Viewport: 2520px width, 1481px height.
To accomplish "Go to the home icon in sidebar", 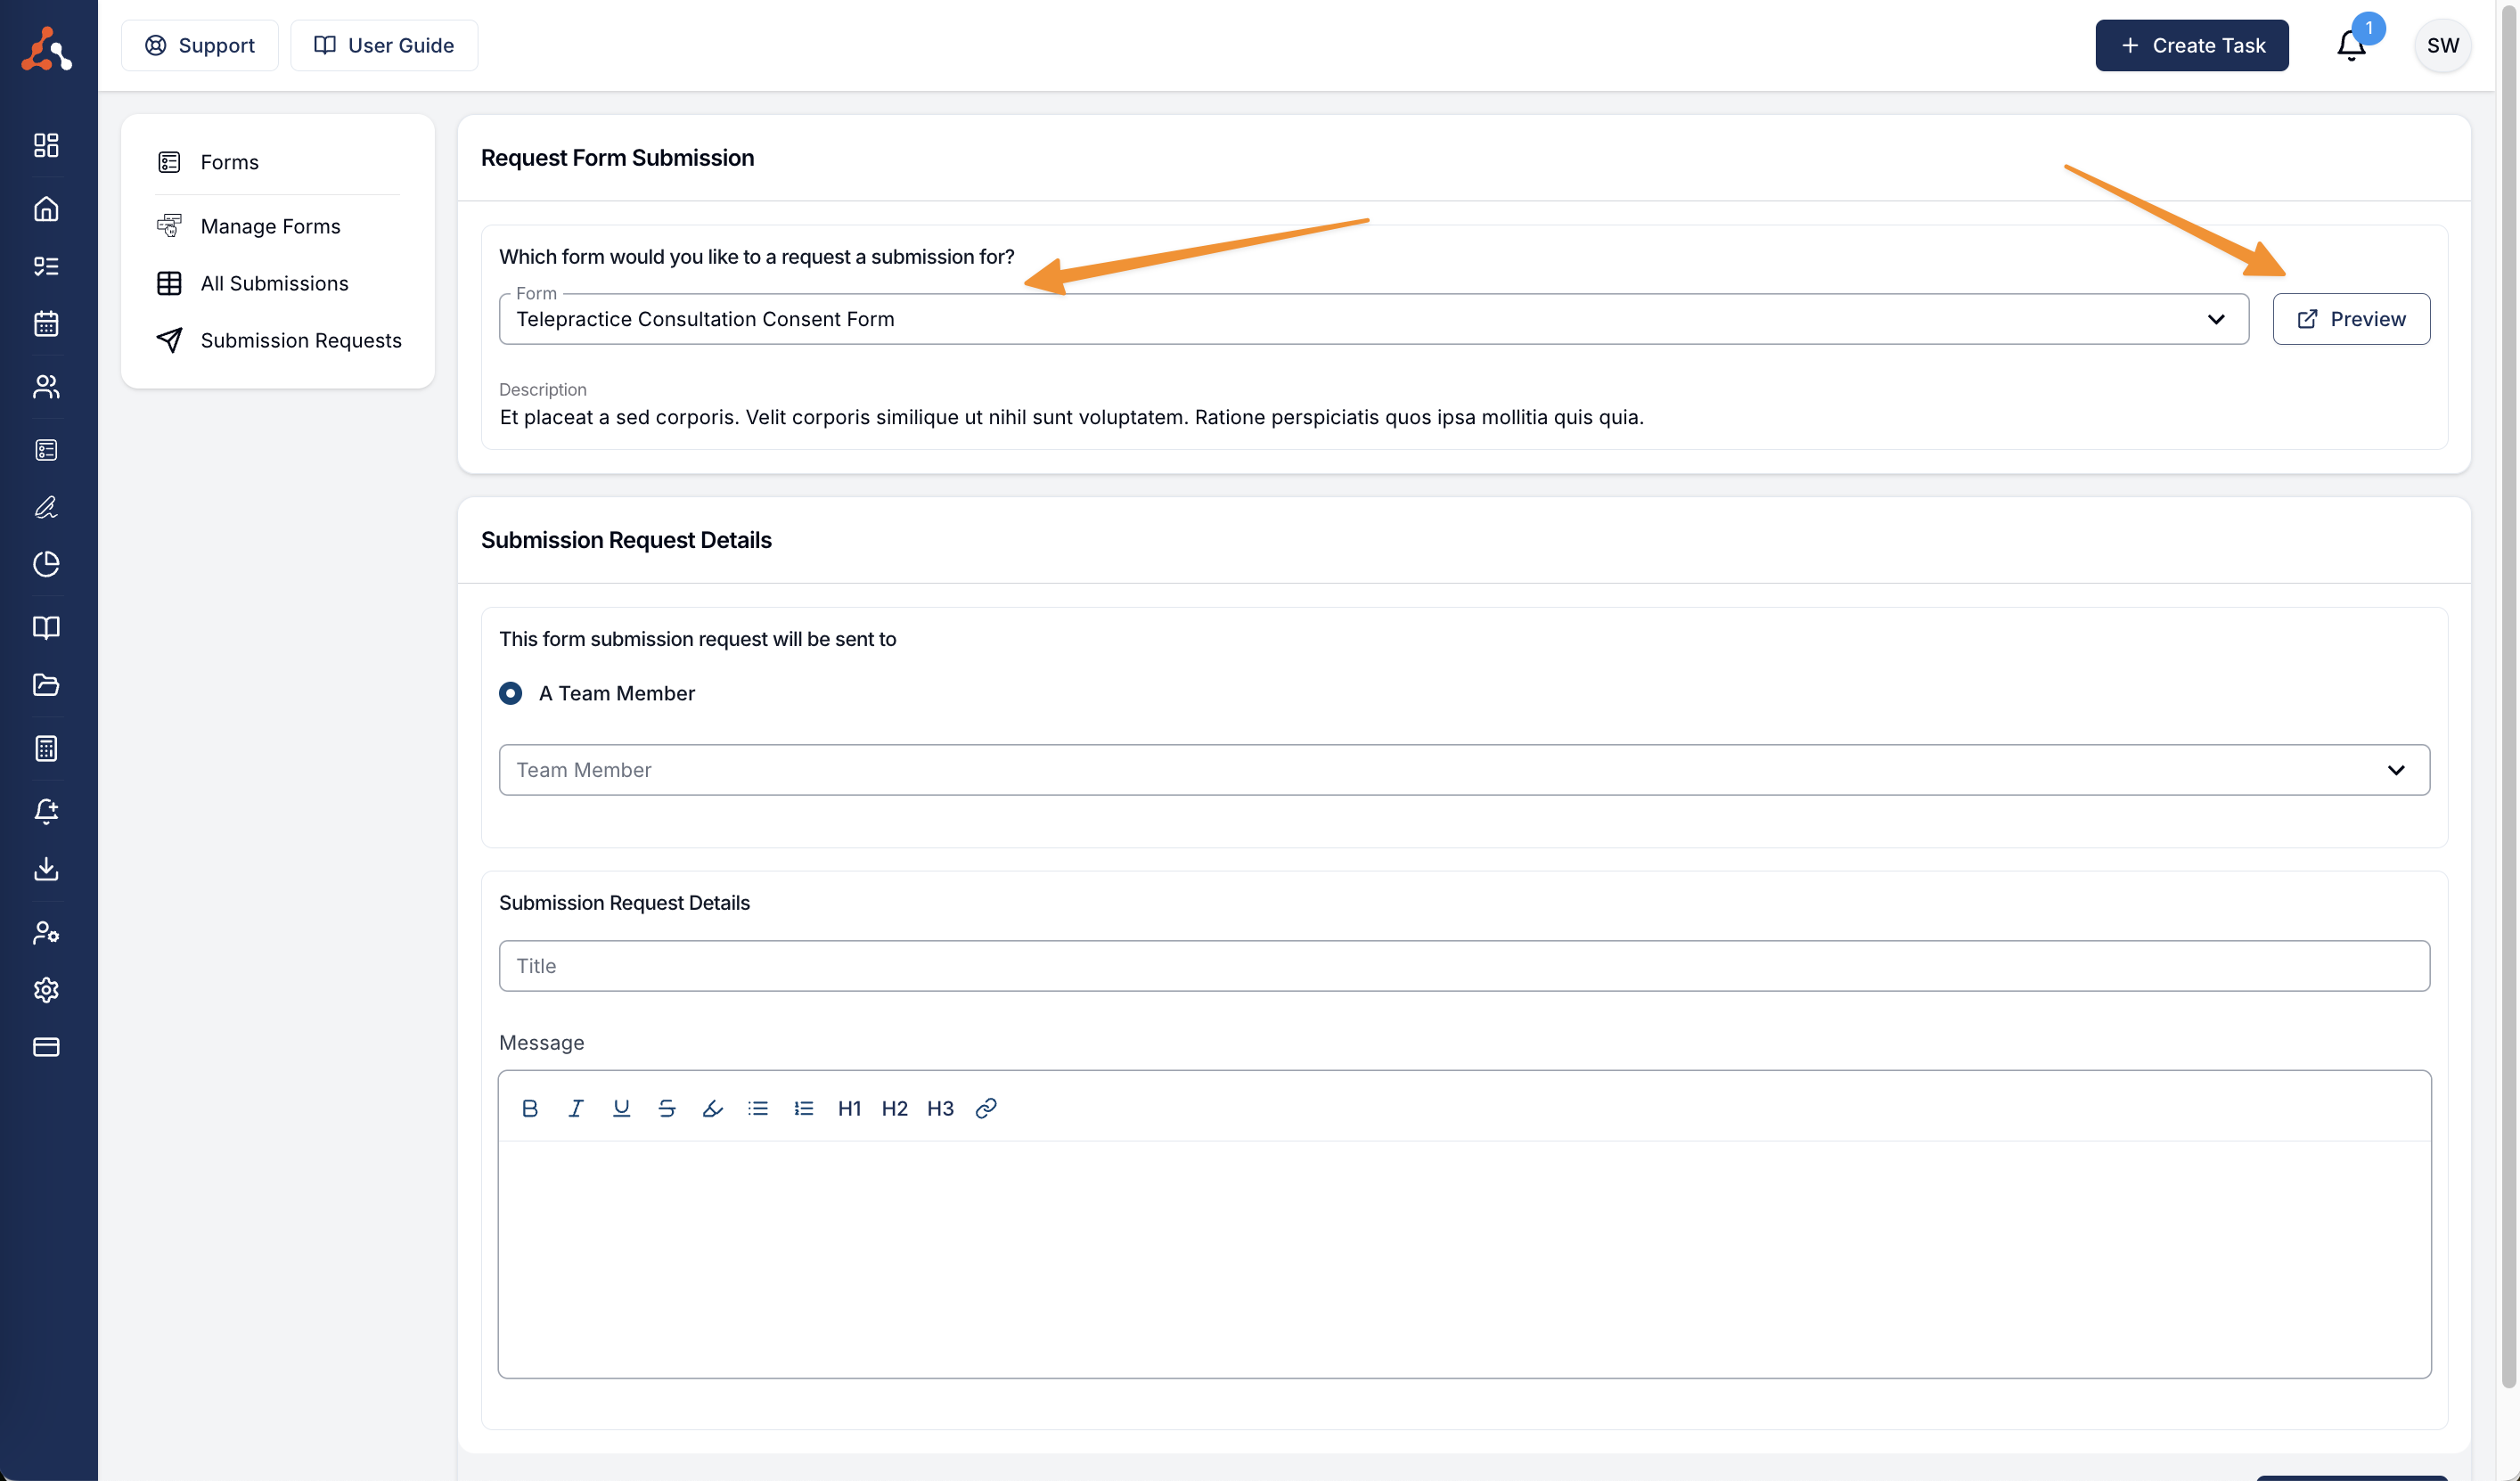I will (x=46, y=208).
